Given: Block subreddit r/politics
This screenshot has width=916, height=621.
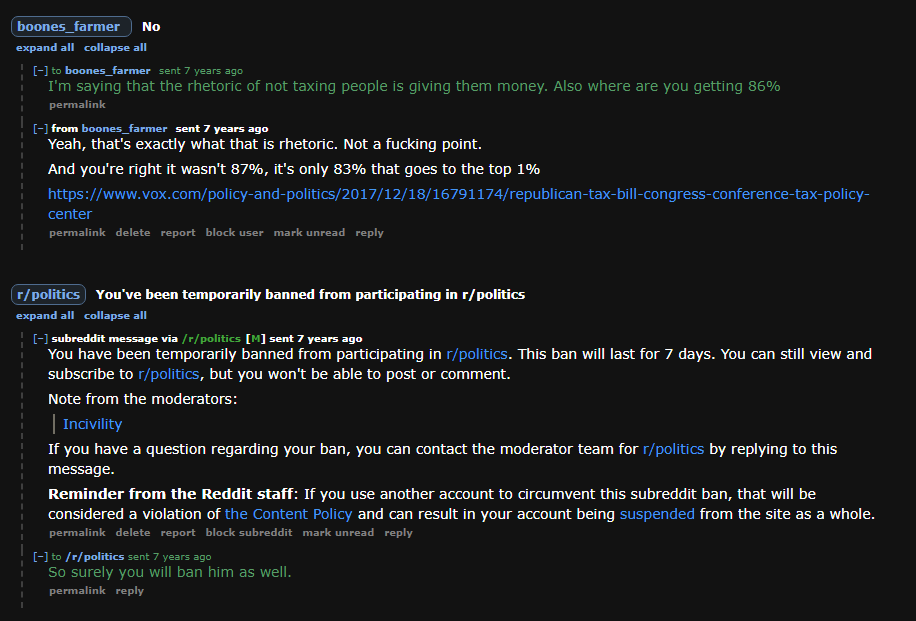Looking at the screenshot, I should click(249, 533).
